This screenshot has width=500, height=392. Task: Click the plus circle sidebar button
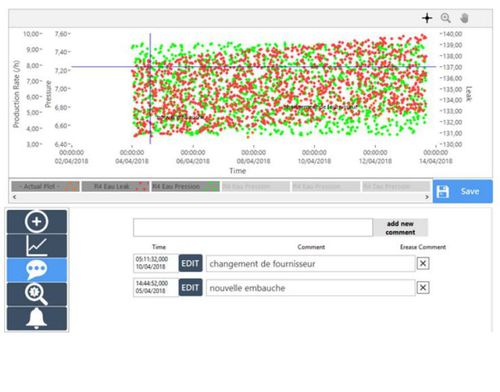pyautogui.click(x=37, y=221)
